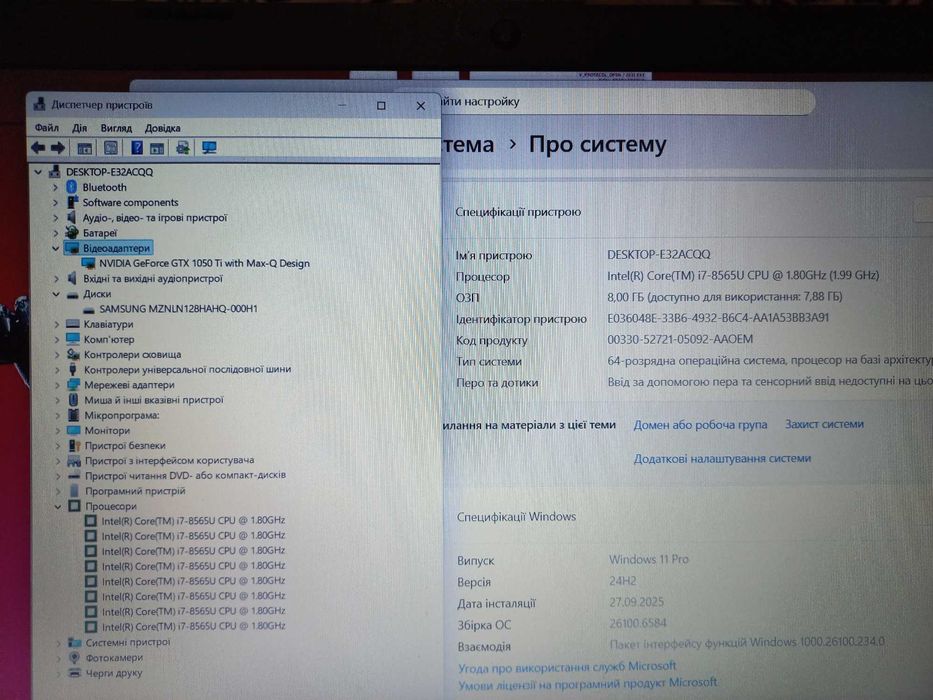This screenshot has height=700, width=933.
Task: Click the 8,00 ГБ RAM value
Action: pos(725,296)
